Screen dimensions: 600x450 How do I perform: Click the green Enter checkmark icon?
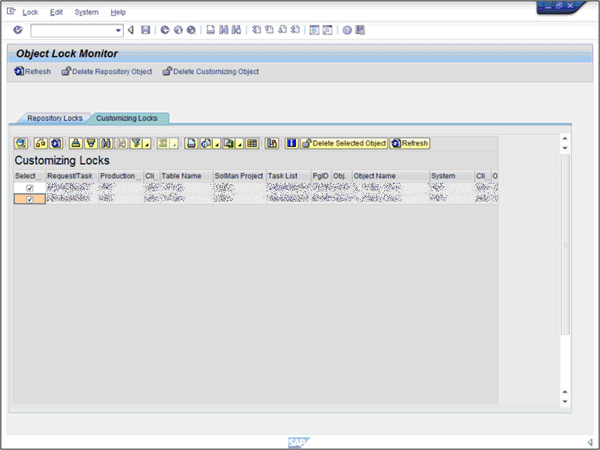pyautogui.click(x=18, y=30)
